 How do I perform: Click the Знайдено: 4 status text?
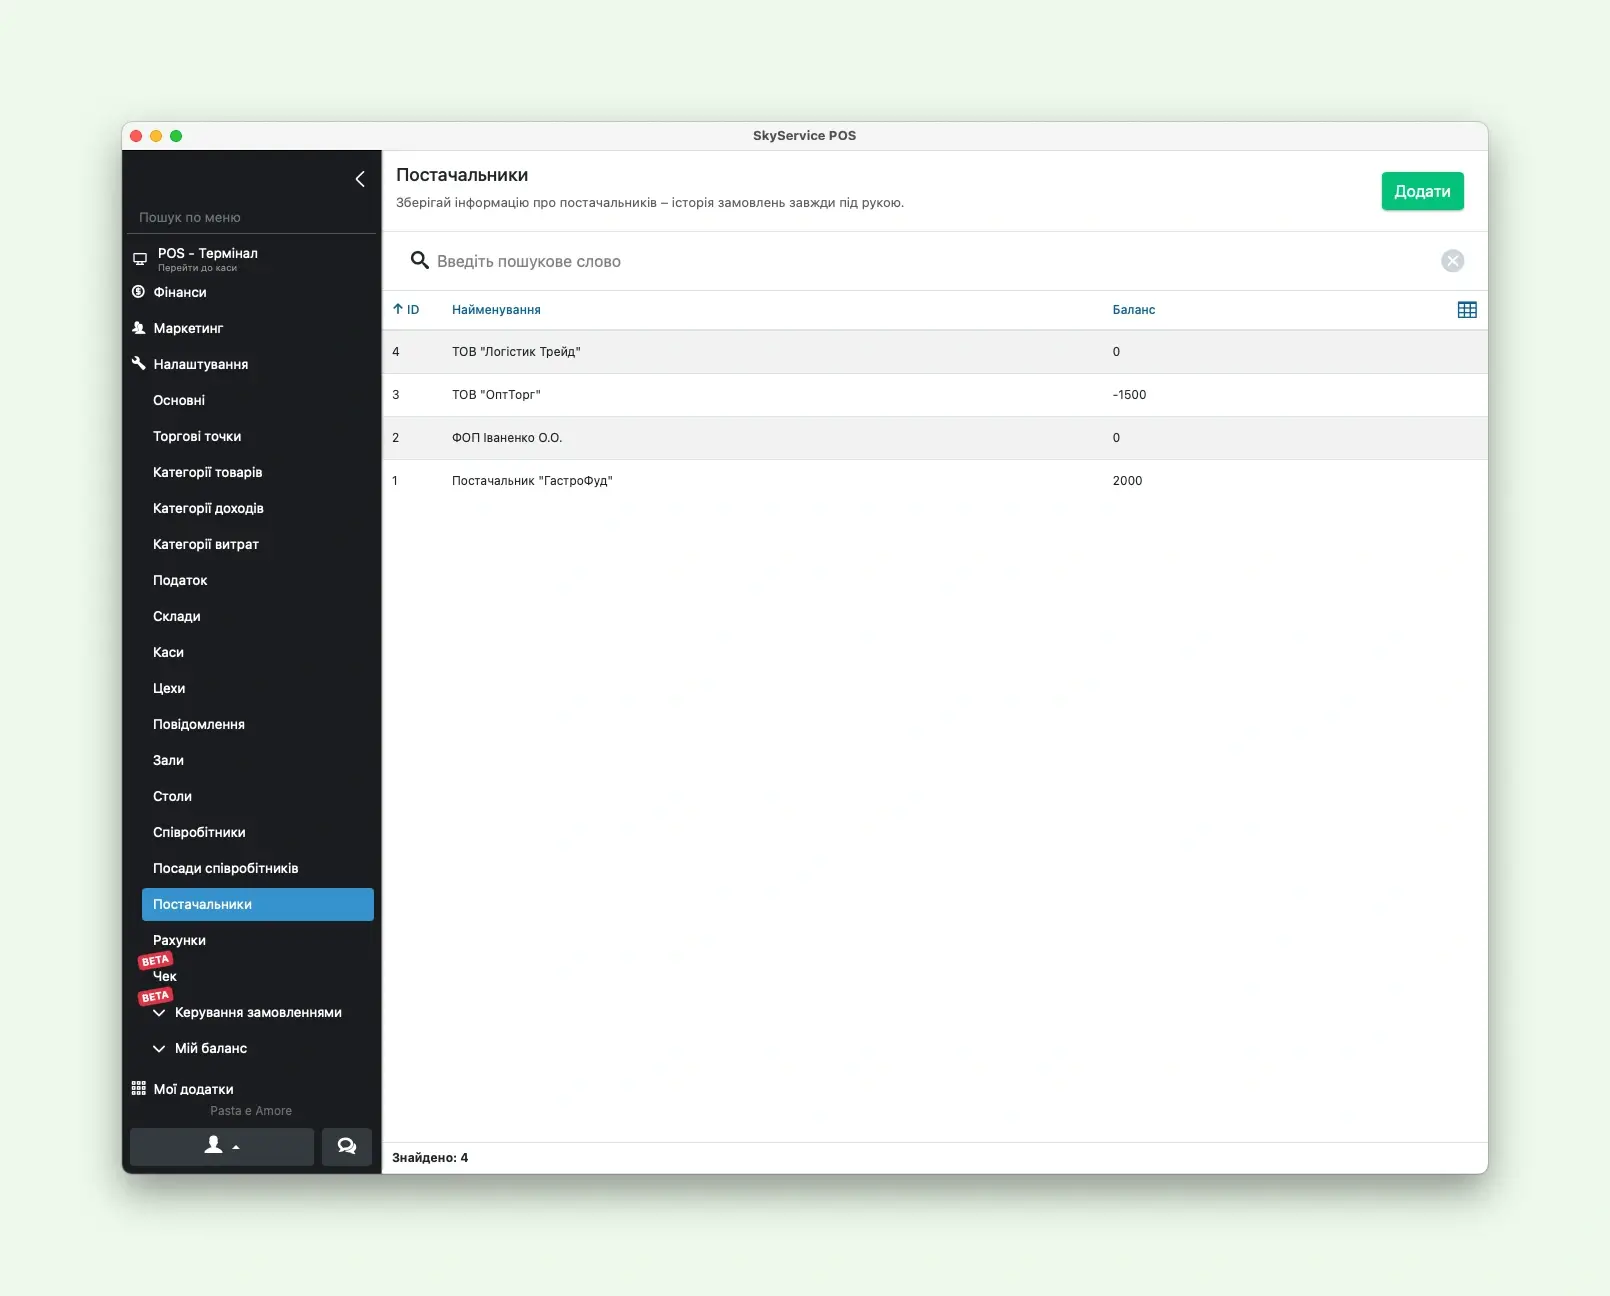[430, 1158]
